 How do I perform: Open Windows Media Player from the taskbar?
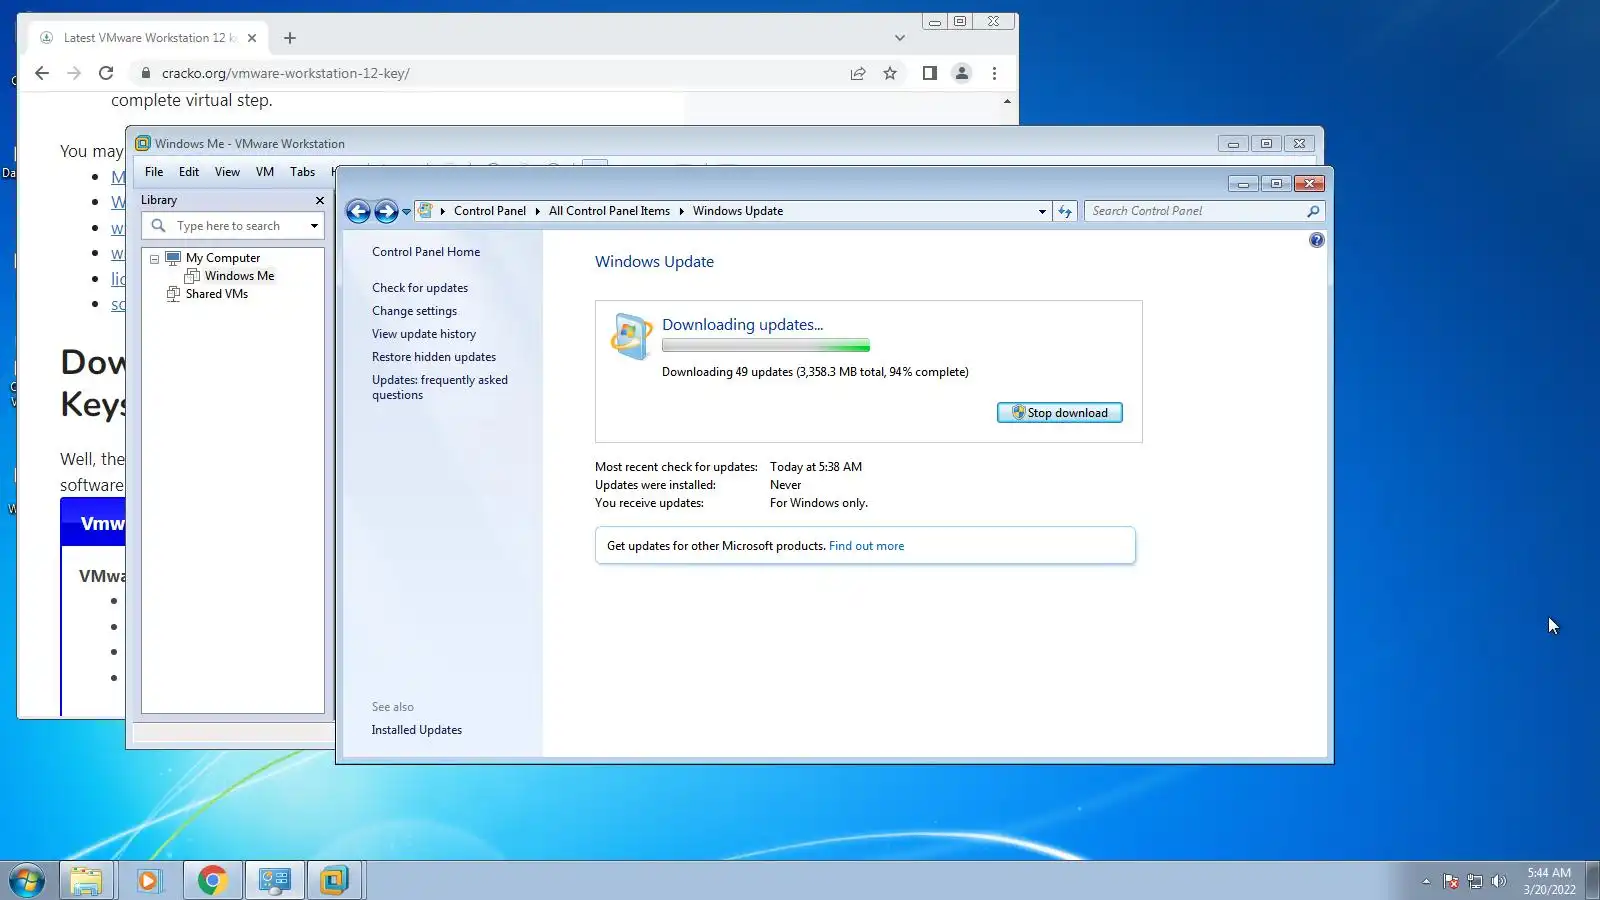click(149, 881)
